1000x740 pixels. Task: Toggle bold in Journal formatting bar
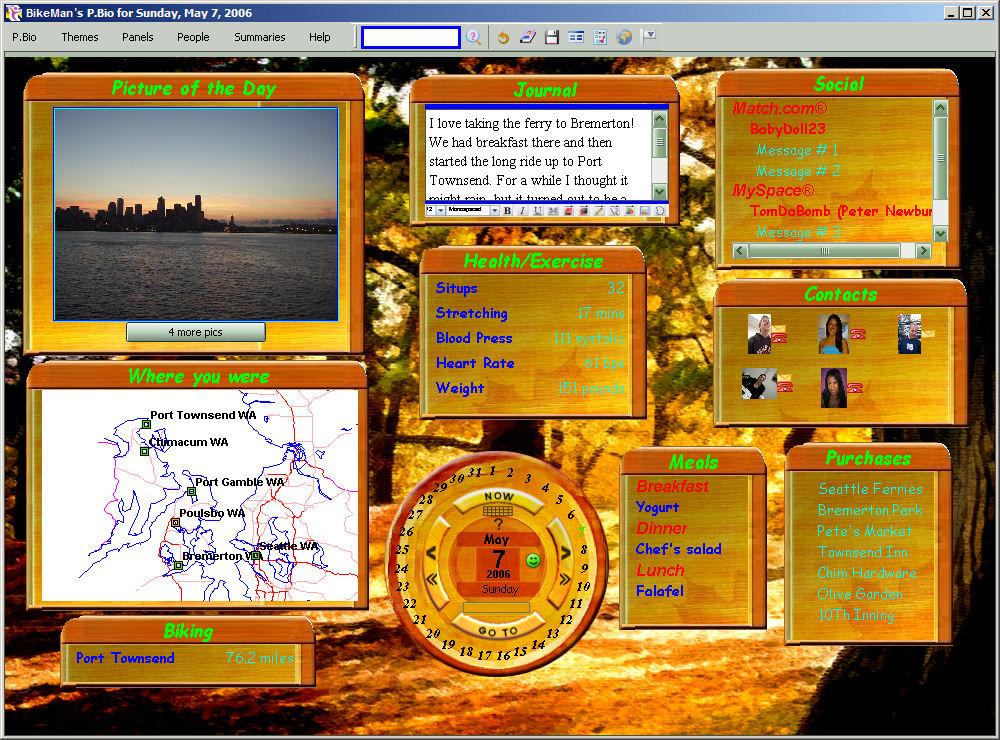click(507, 211)
